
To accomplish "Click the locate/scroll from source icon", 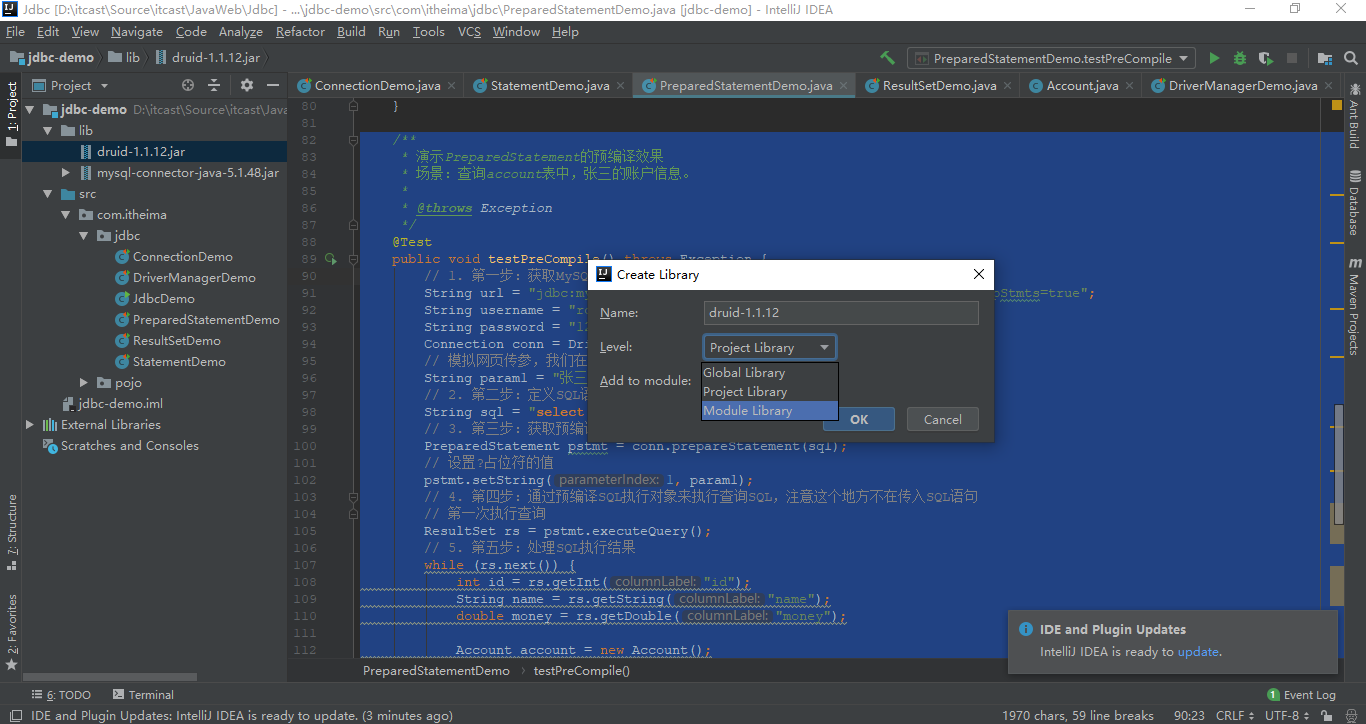I will [188, 86].
